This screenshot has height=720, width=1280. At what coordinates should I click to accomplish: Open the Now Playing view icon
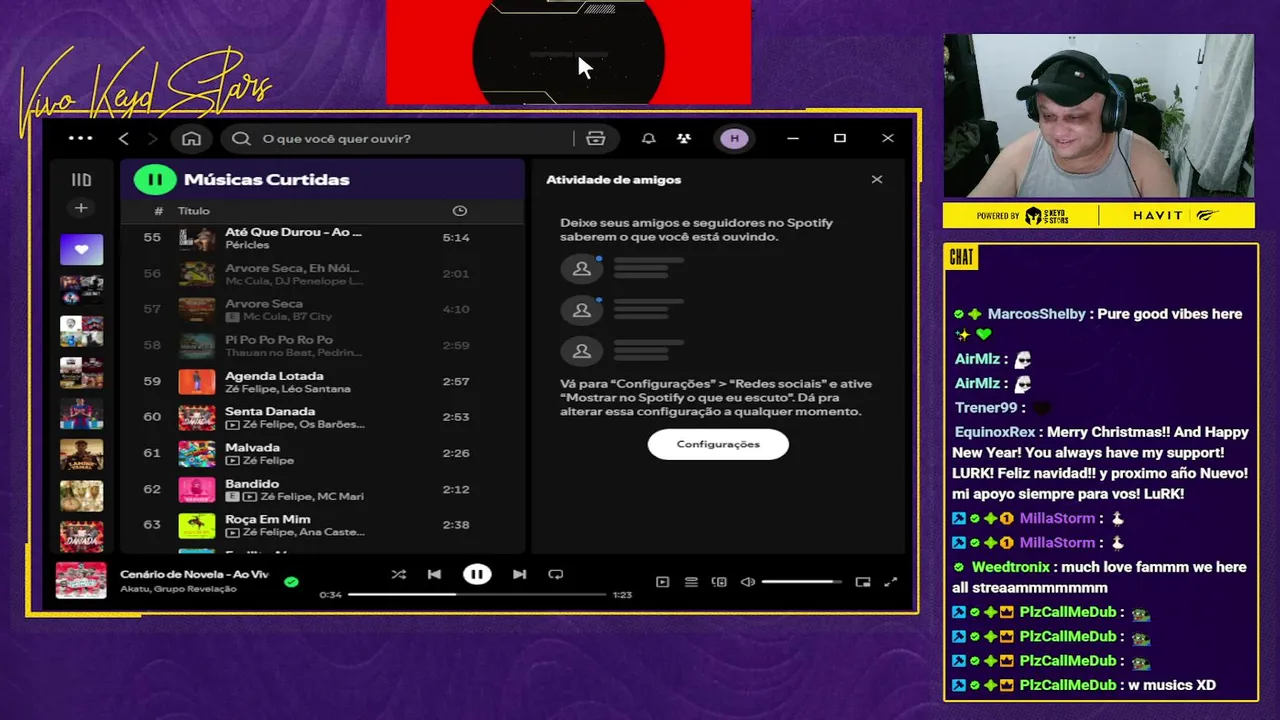point(662,582)
